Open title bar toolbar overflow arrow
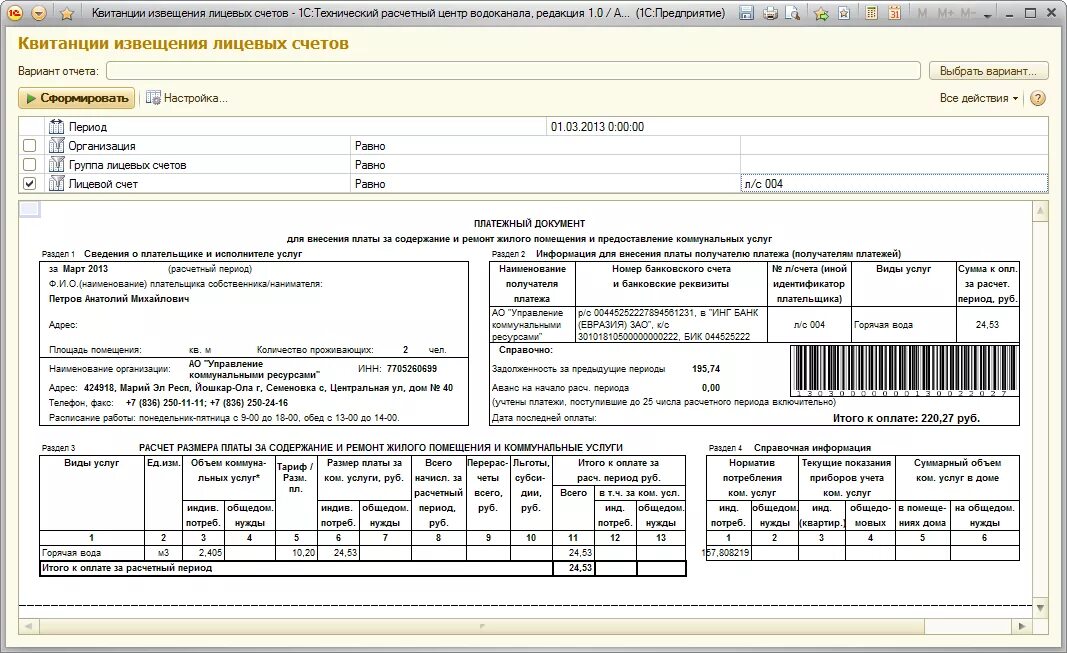The image size is (1067, 653). (x=988, y=15)
